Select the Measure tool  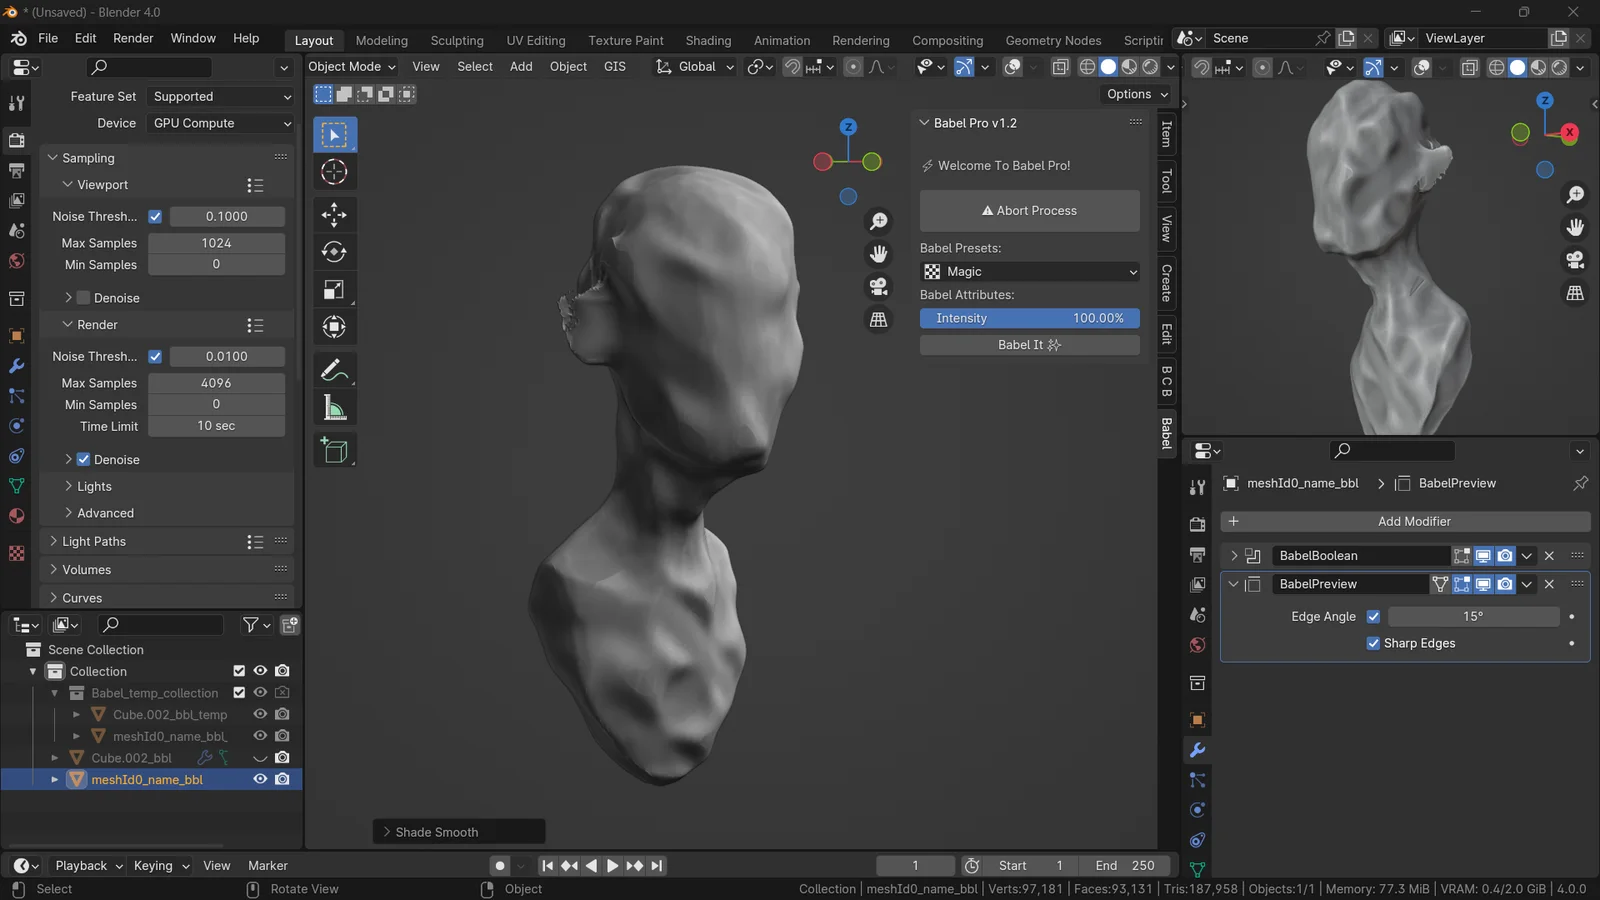(x=334, y=408)
